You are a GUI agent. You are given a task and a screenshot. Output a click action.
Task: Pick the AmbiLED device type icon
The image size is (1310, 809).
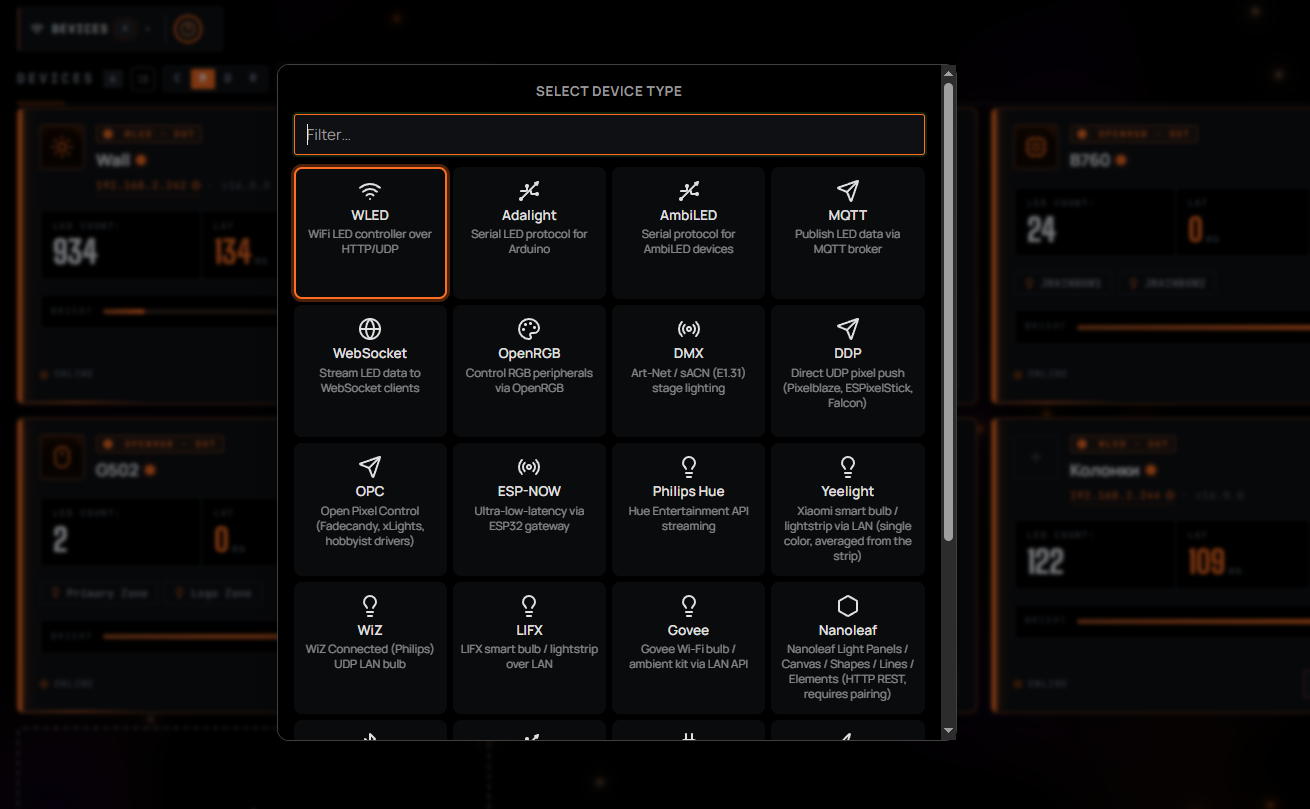coord(688,191)
